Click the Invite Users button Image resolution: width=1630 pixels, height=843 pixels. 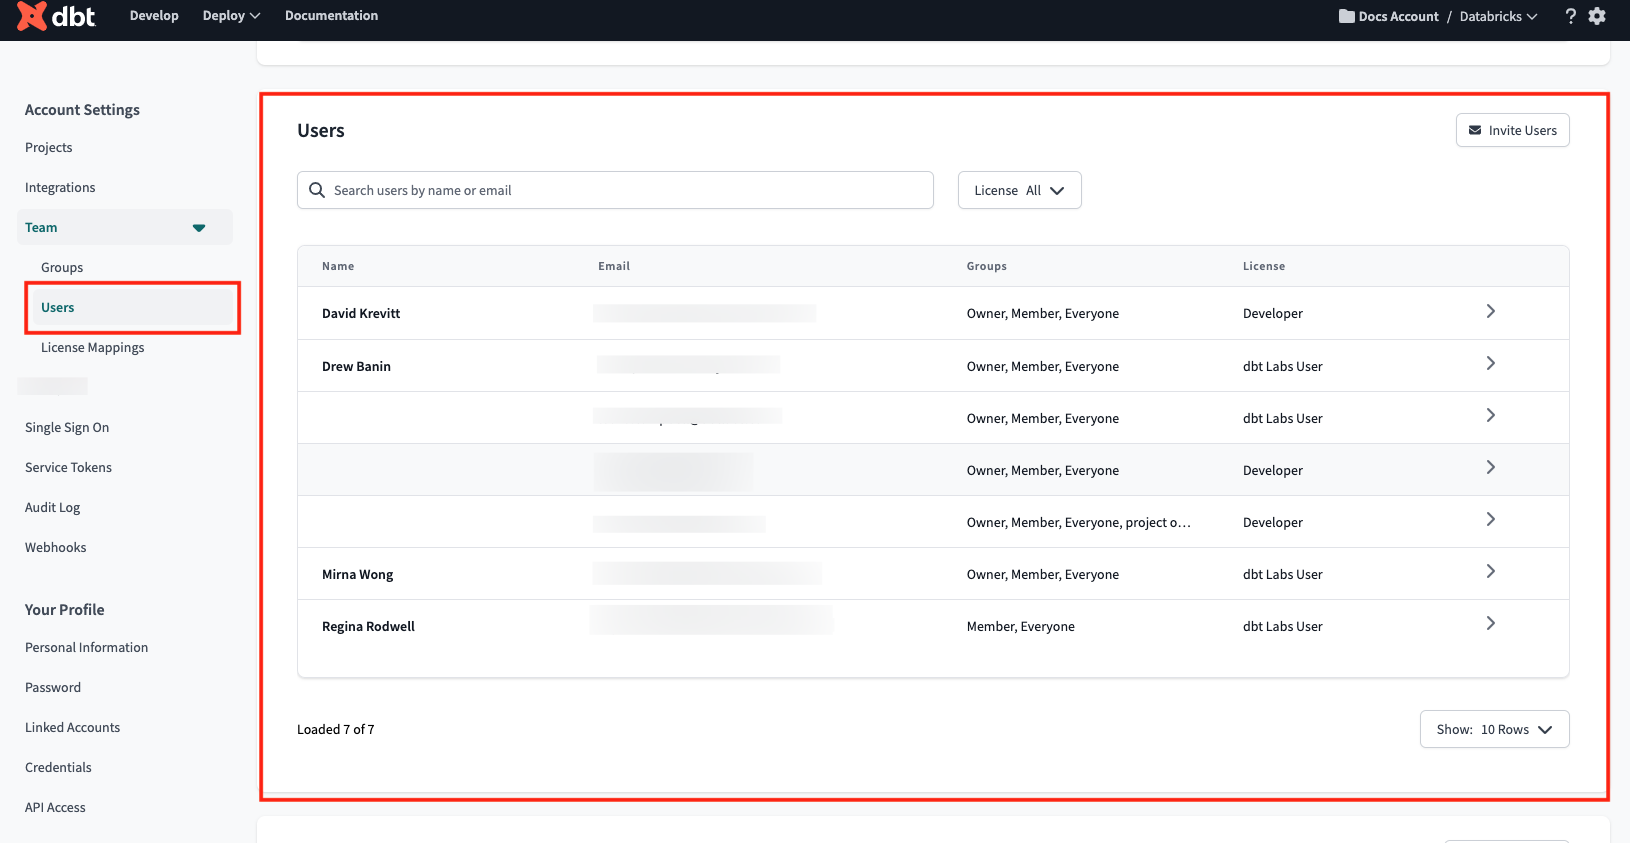[x=1512, y=130]
